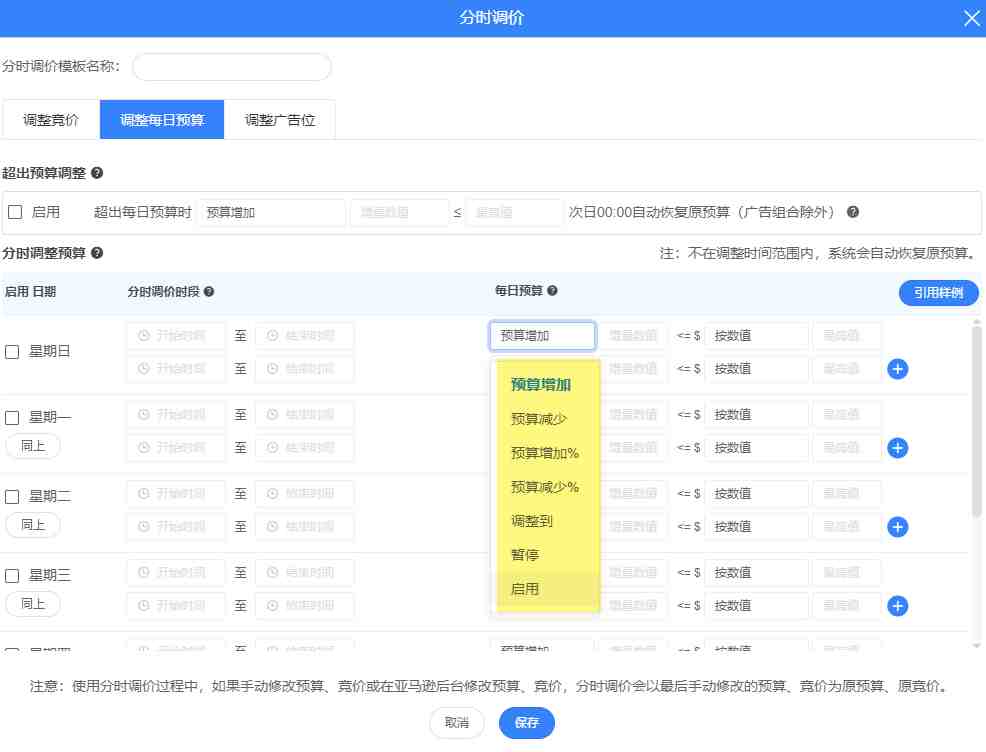The height and width of the screenshot is (752, 986).
Task: Open the 预算增加 dropdown after 超出每日预算时
Action: pyautogui.click(x=272, y=213)
